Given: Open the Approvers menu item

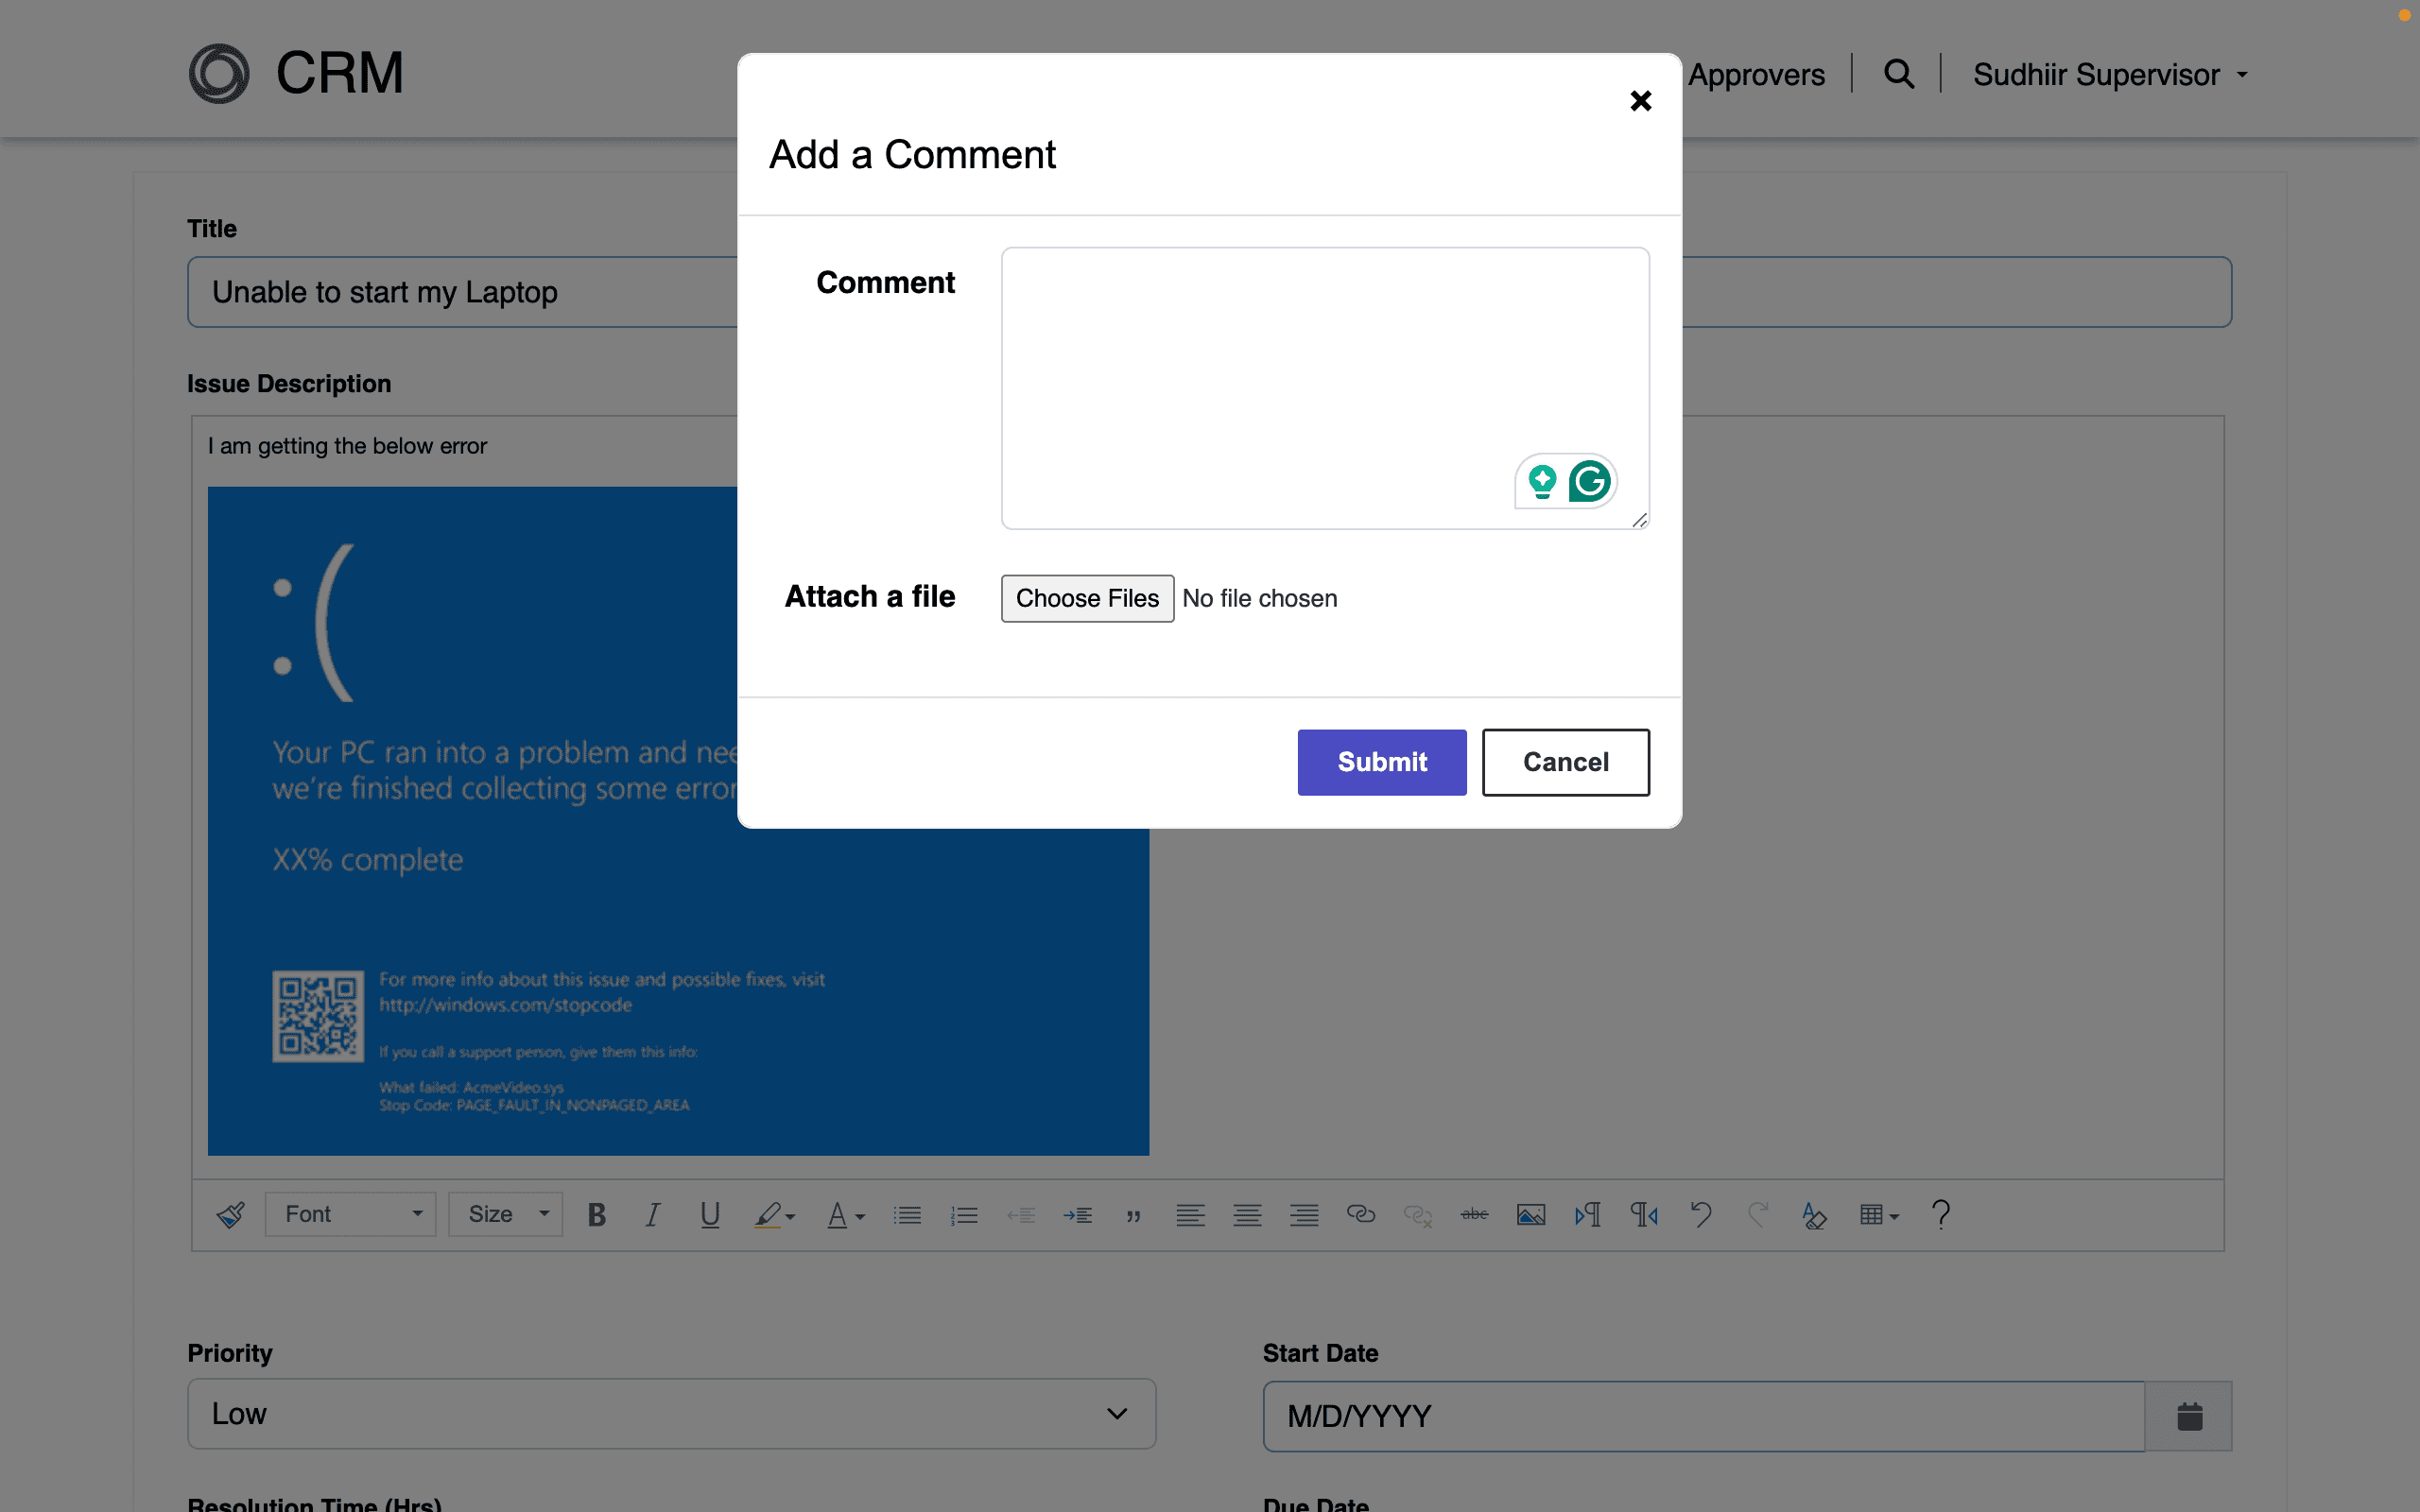Looking at the screenshot, I should 1756,75.
